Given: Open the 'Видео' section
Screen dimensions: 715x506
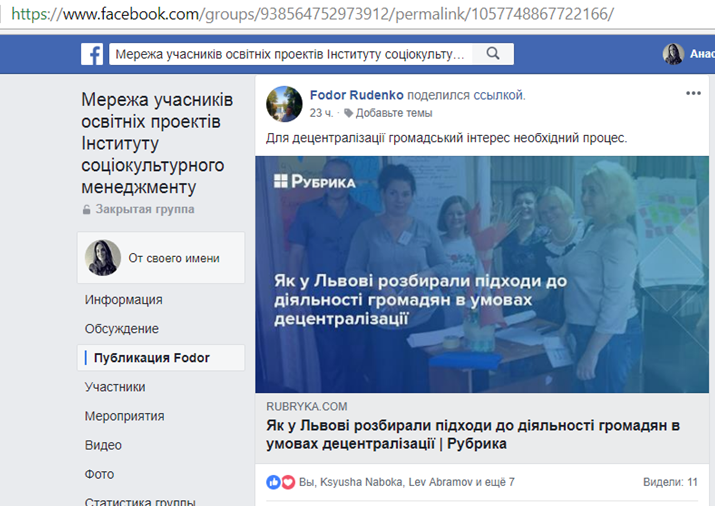Looking at the screenshot, I should pos(103,445).
